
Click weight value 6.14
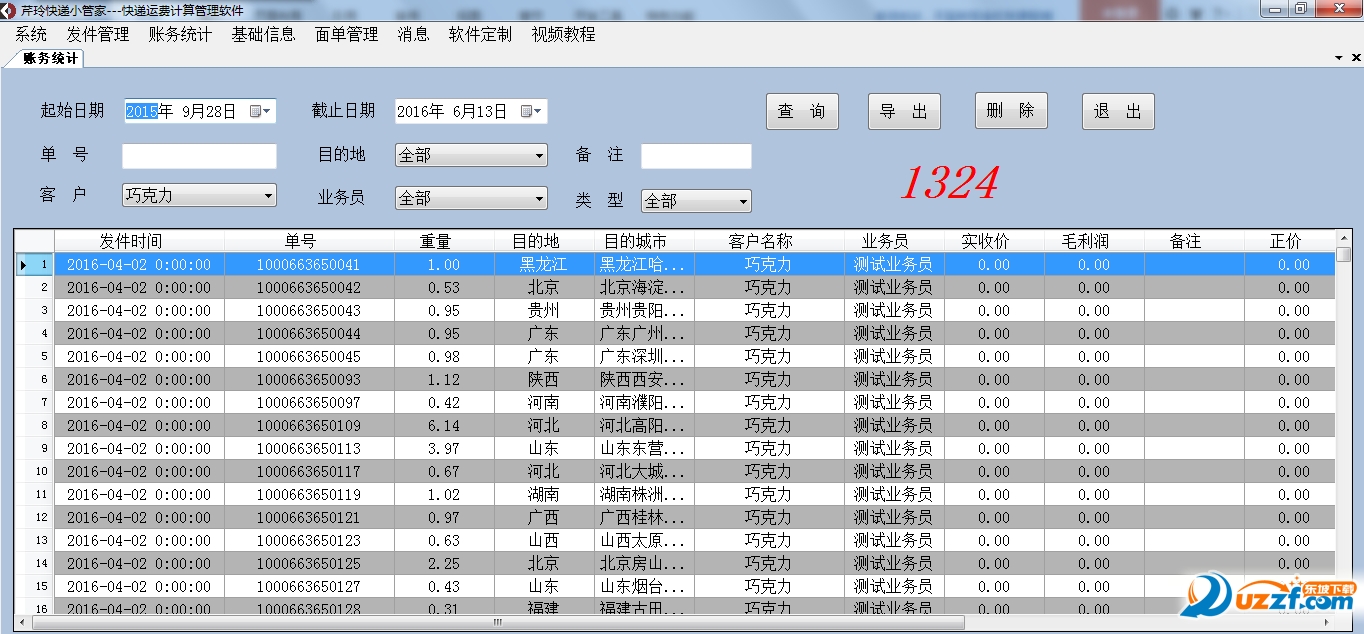444,426
